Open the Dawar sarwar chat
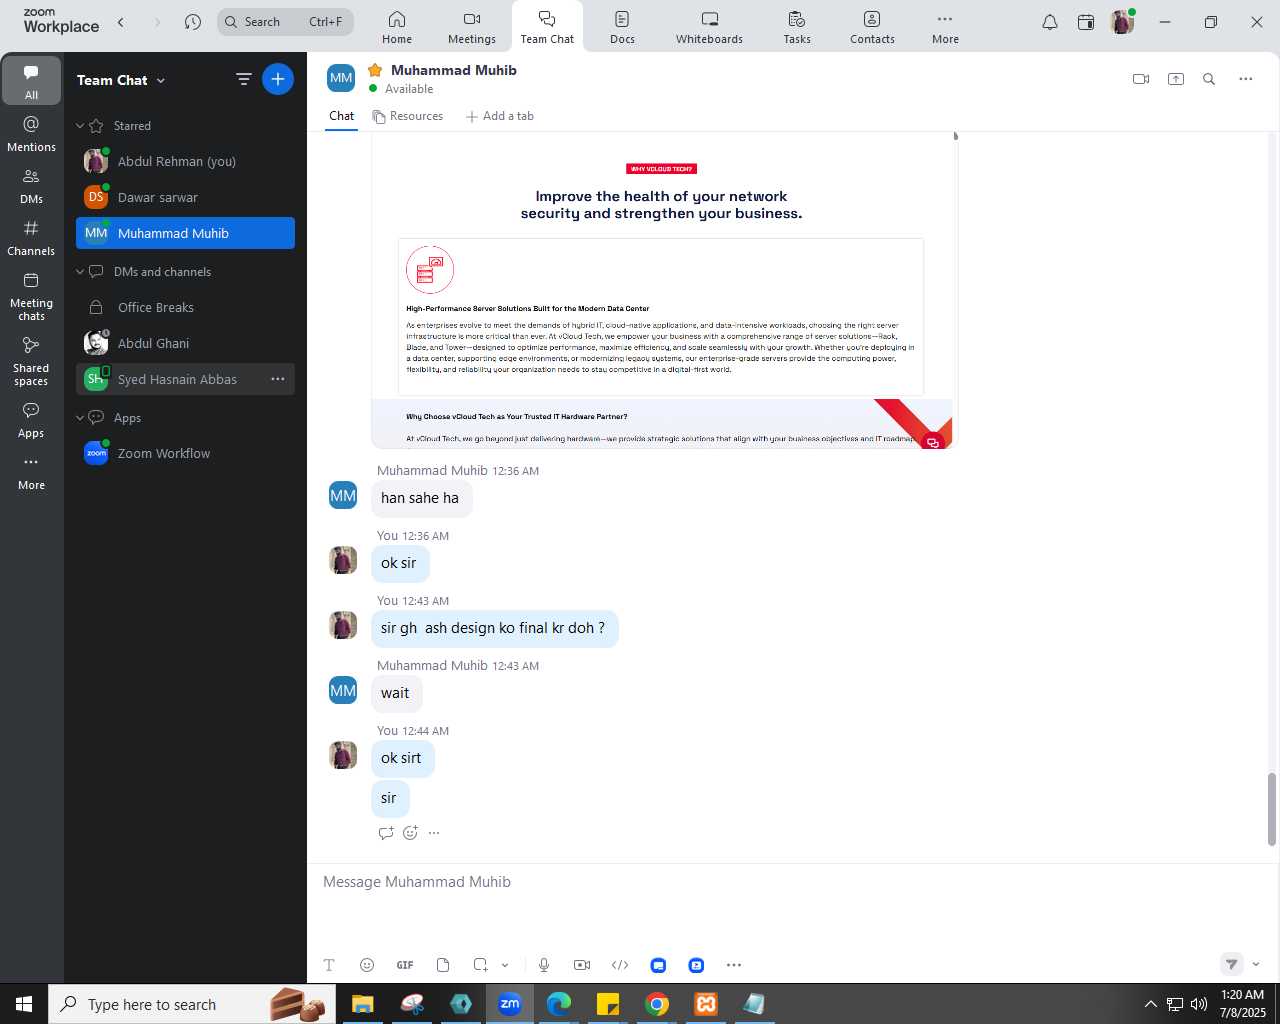The height and width of the screenshot is (1024, 1280). pos(185,197)
